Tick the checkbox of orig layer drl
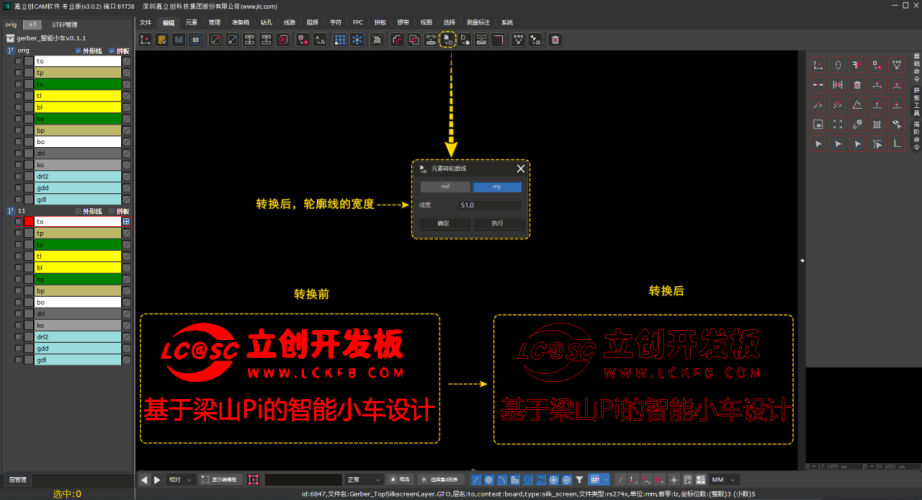 coord(18,153)
